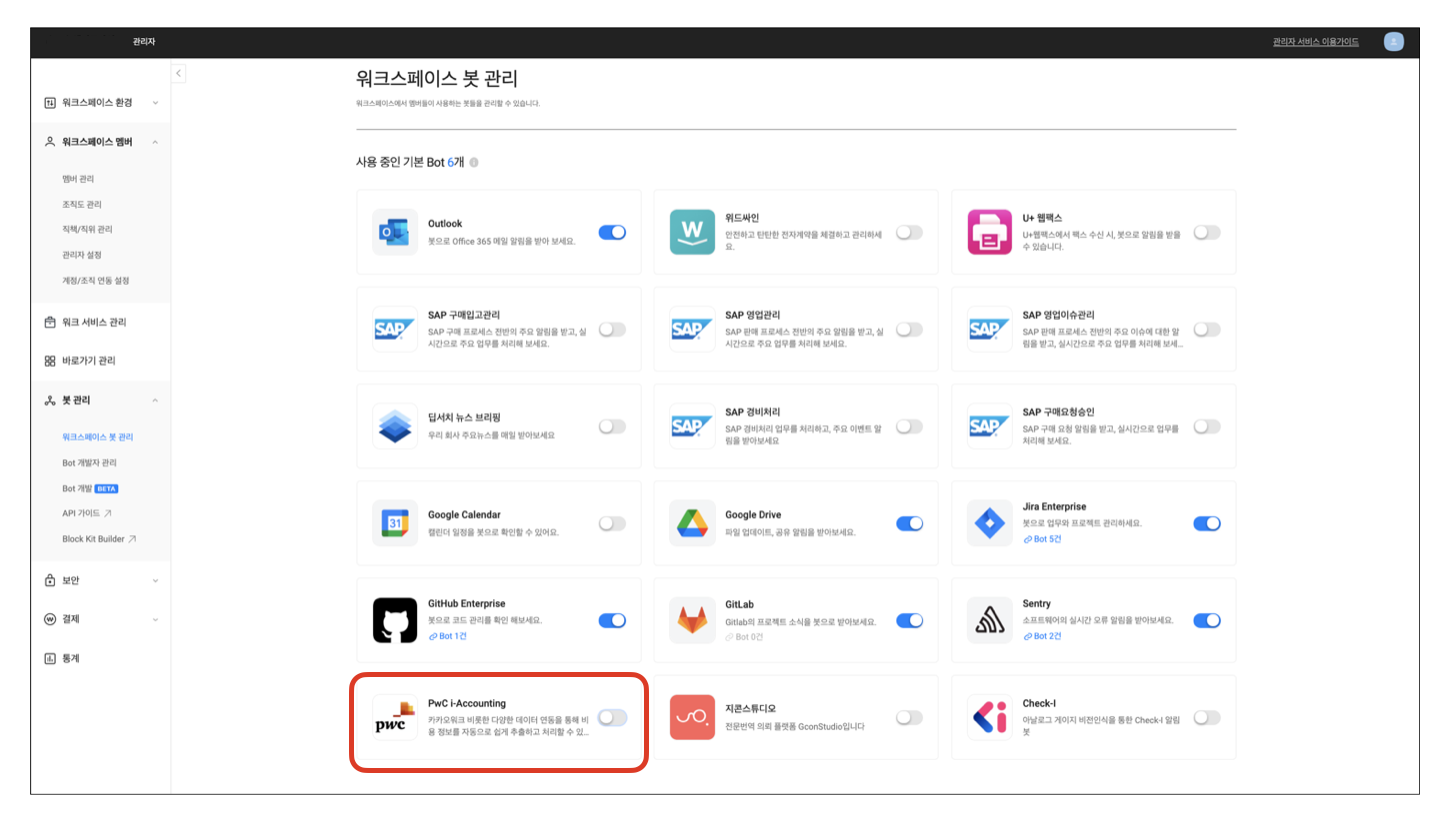Open 직책/직위 관리 menu item
This screenshot has width=1456, height=836.
click(x=87, y=230)
